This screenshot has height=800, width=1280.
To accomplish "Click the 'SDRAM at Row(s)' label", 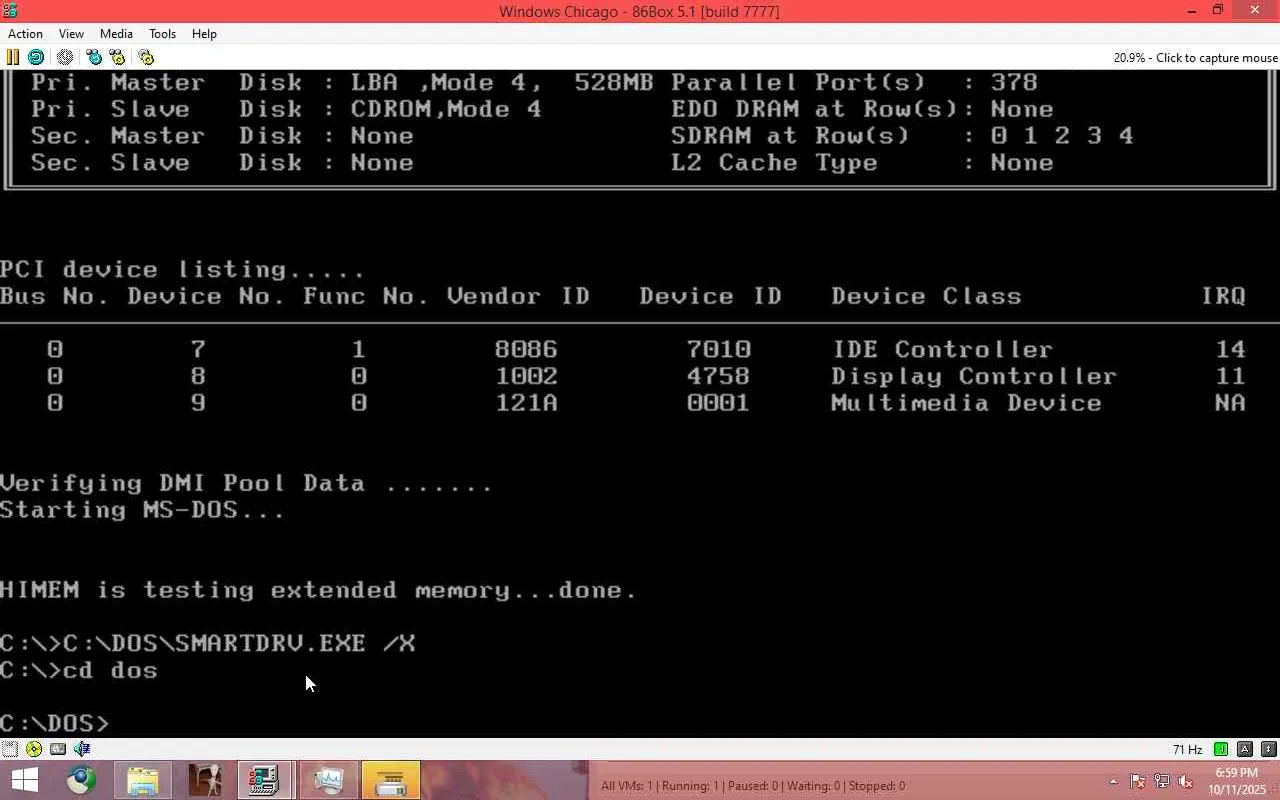I will [790, 136].
